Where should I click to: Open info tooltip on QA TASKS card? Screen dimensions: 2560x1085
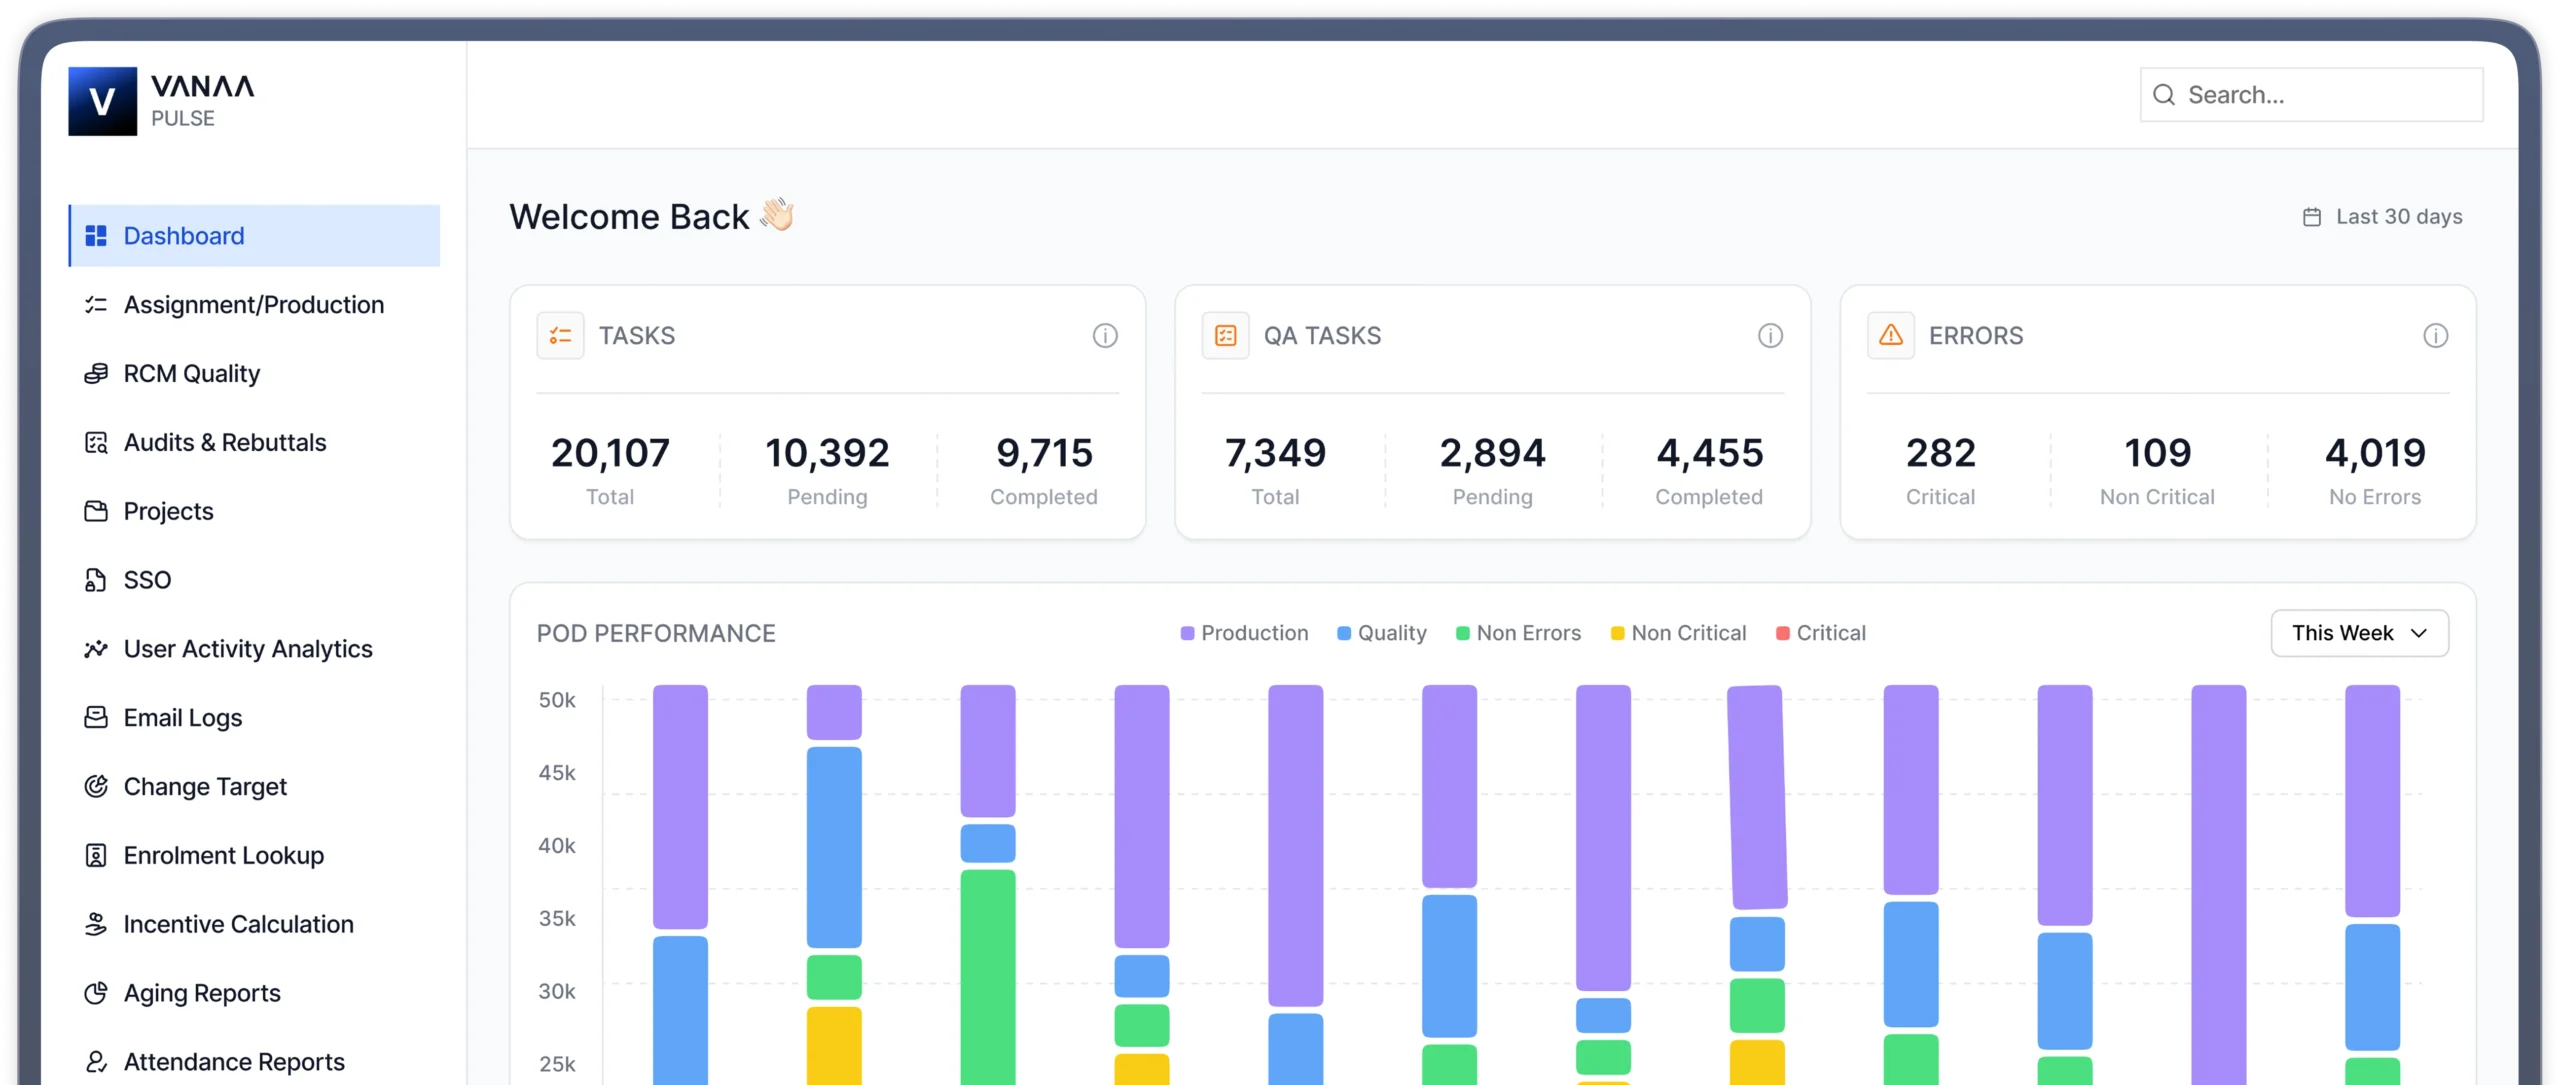[1770, 336]
